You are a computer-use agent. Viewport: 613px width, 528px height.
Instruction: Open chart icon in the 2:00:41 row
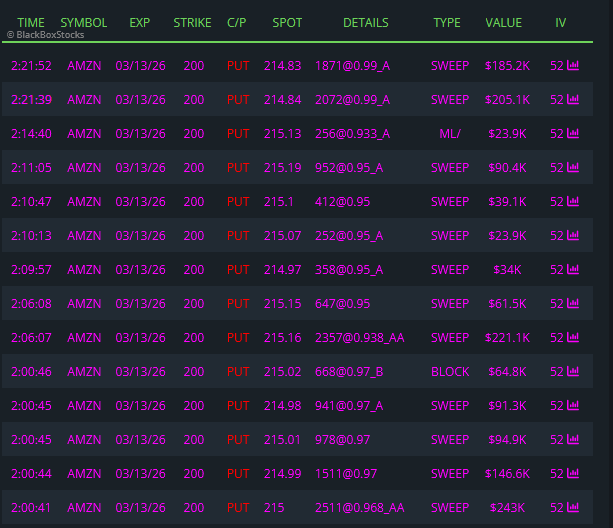(x=573, y=507)
